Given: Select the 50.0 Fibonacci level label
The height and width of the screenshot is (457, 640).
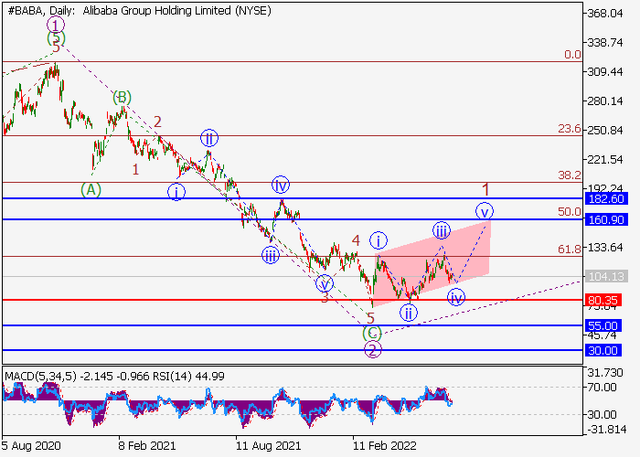Looking at the screenshot, I should coord(569,212).
